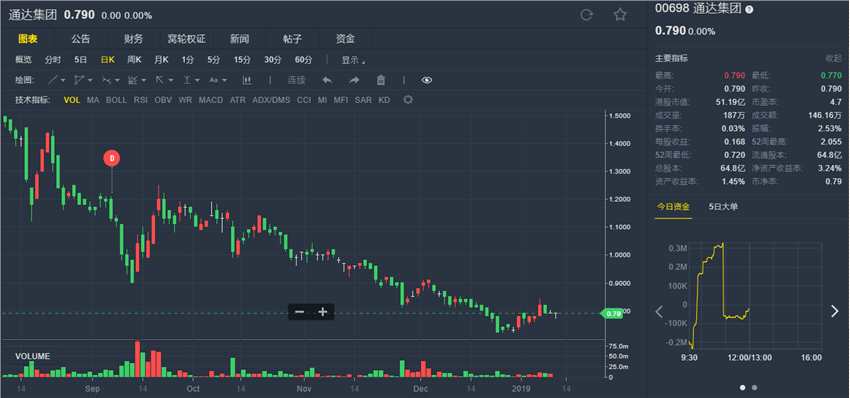Zoom out chart with the minus button
This screenshot has width=850, height=398.
299,312
